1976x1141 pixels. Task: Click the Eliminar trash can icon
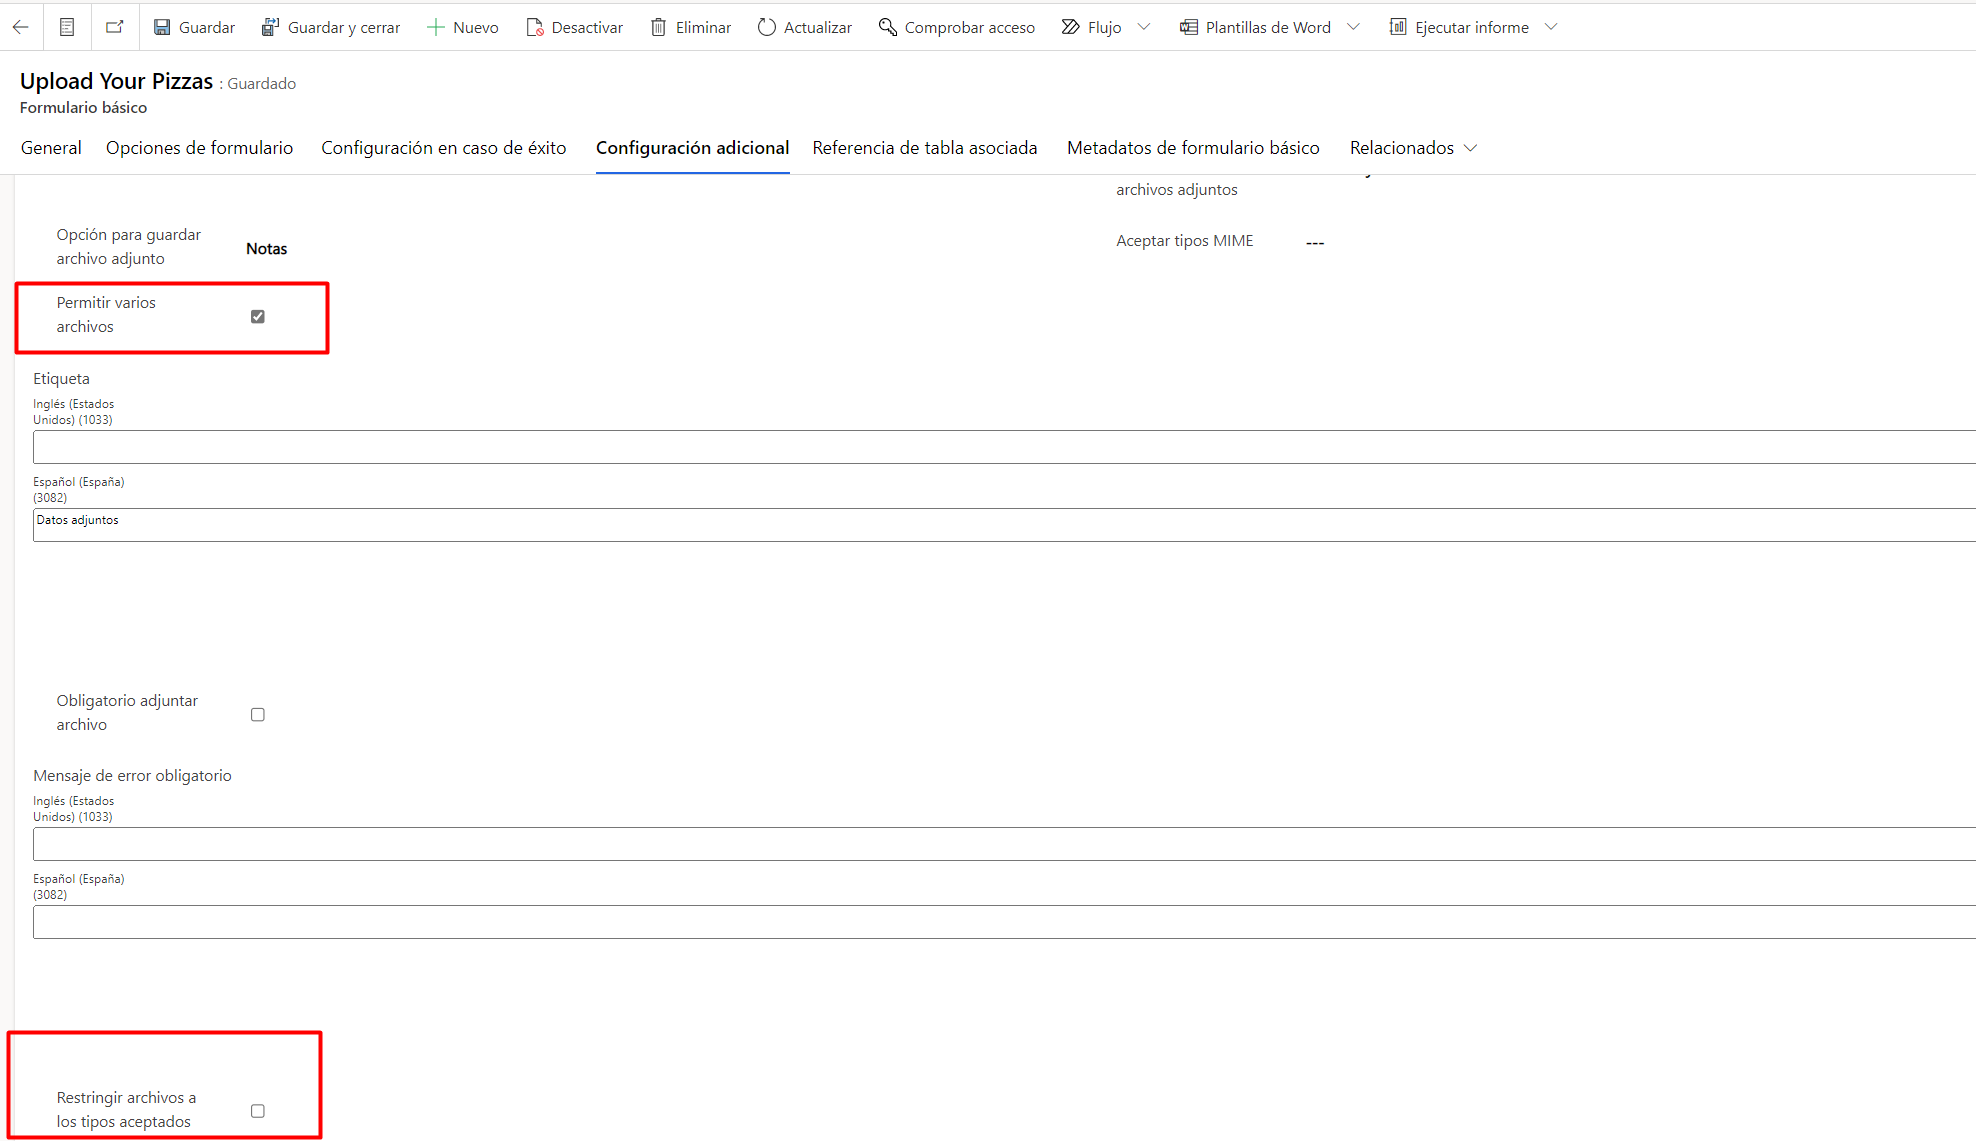[x=658, y=27]
